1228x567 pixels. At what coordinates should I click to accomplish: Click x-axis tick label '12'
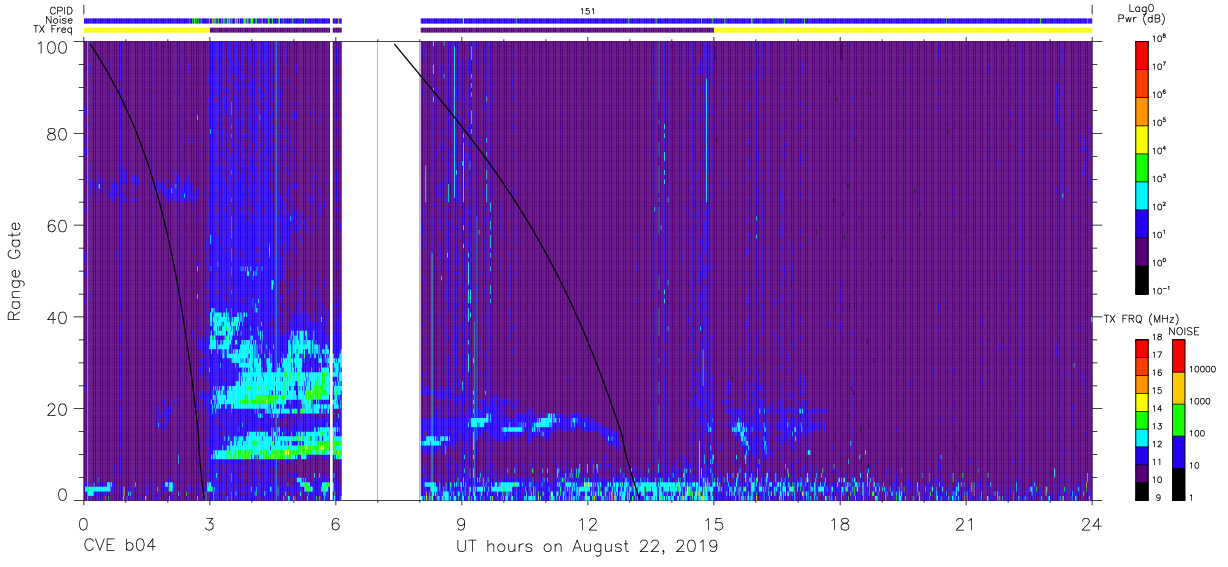pyautogui.click(x=587, y=523)
